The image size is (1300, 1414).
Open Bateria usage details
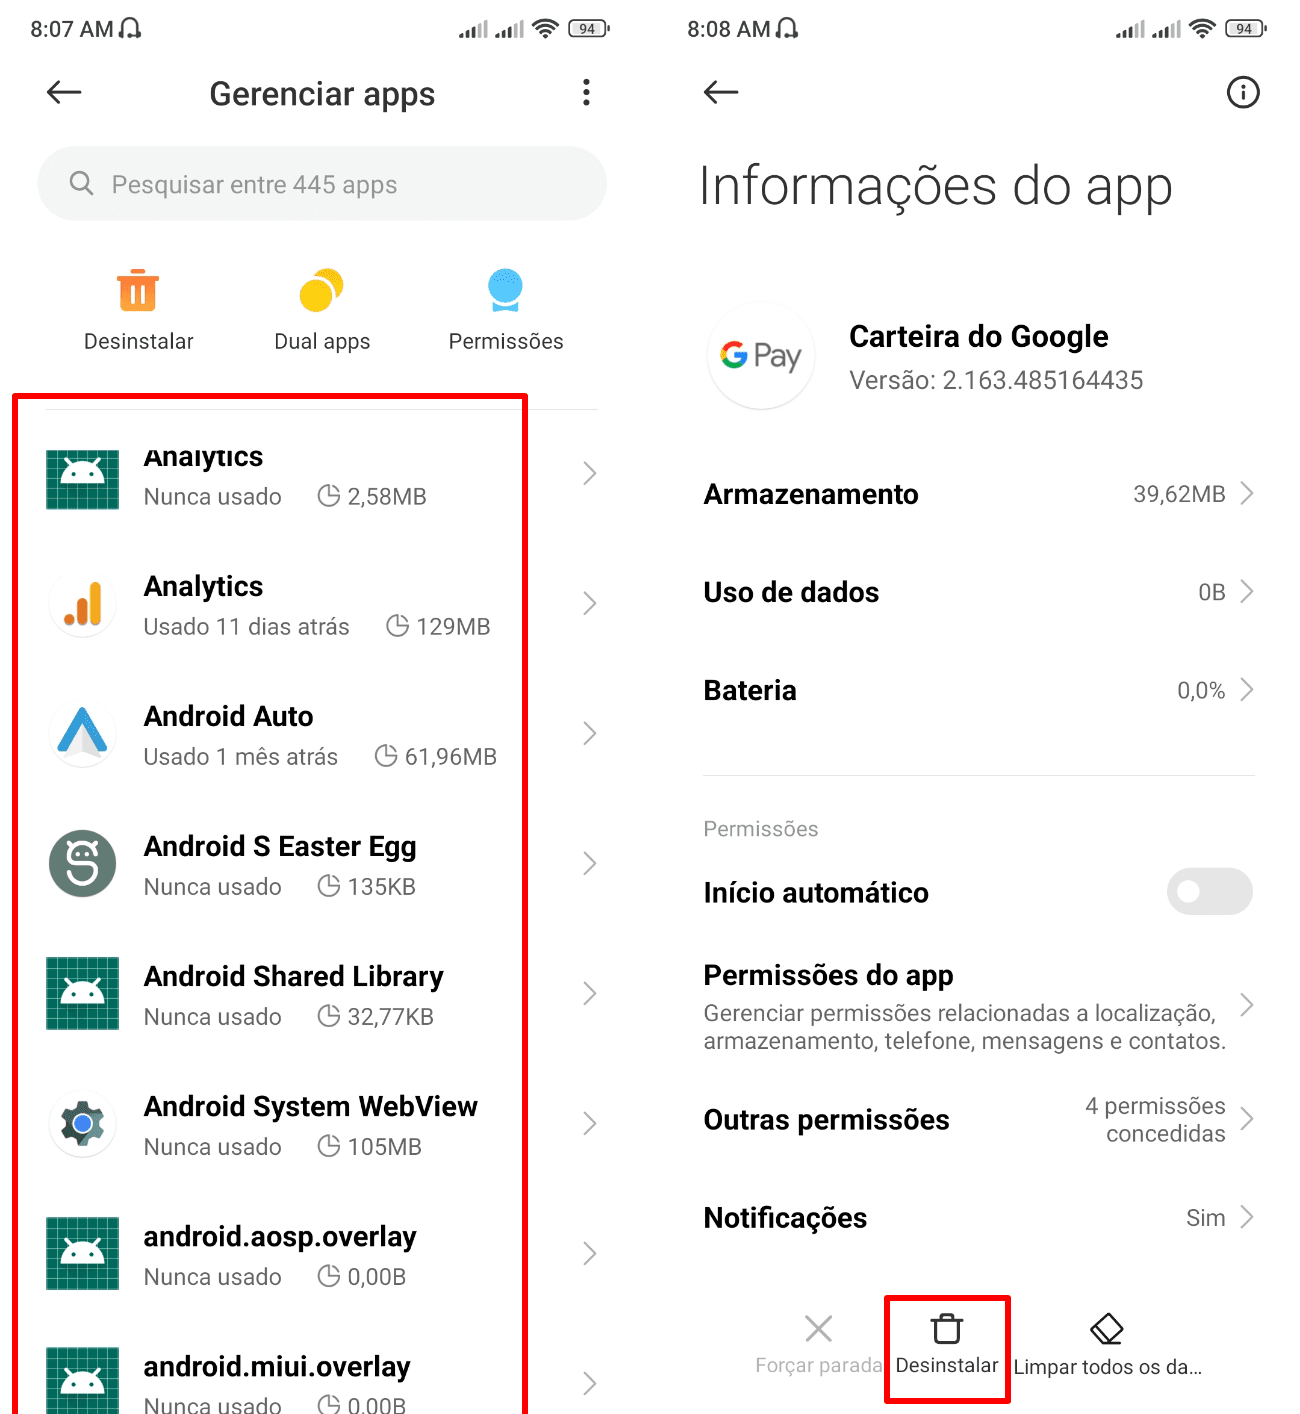click(979, 690)
